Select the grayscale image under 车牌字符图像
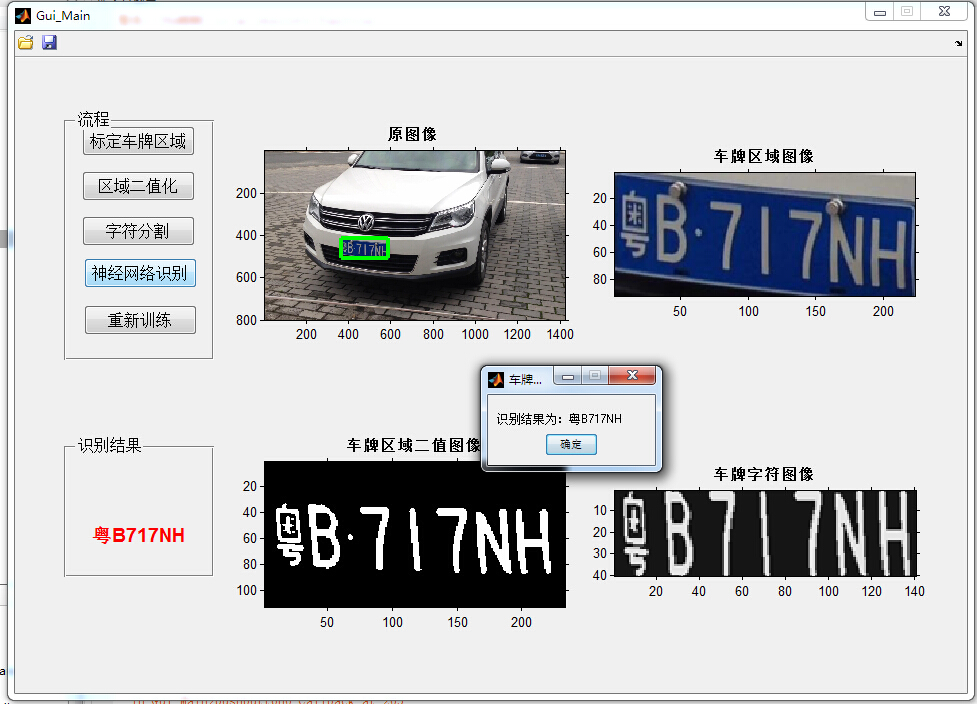 (x=765, y=533)
